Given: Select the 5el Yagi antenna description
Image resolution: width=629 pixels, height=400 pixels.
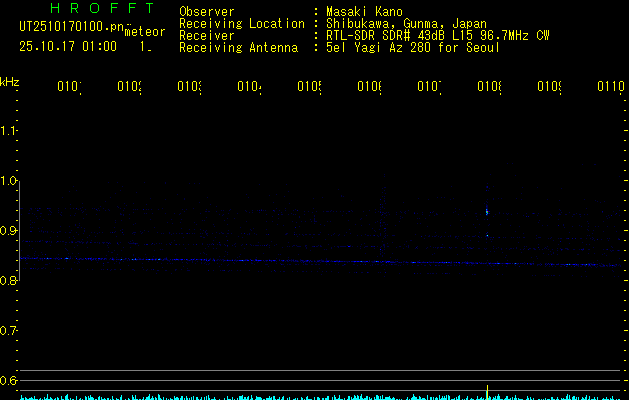Looking at the screenshot, I should click(413, 47).
